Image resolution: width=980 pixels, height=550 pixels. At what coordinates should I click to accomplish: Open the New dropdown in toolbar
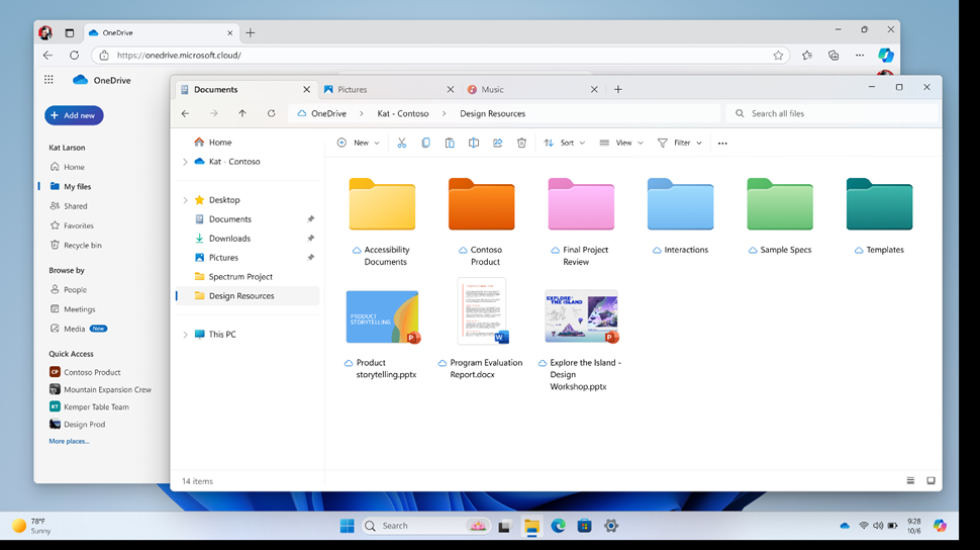coord(359,143)
